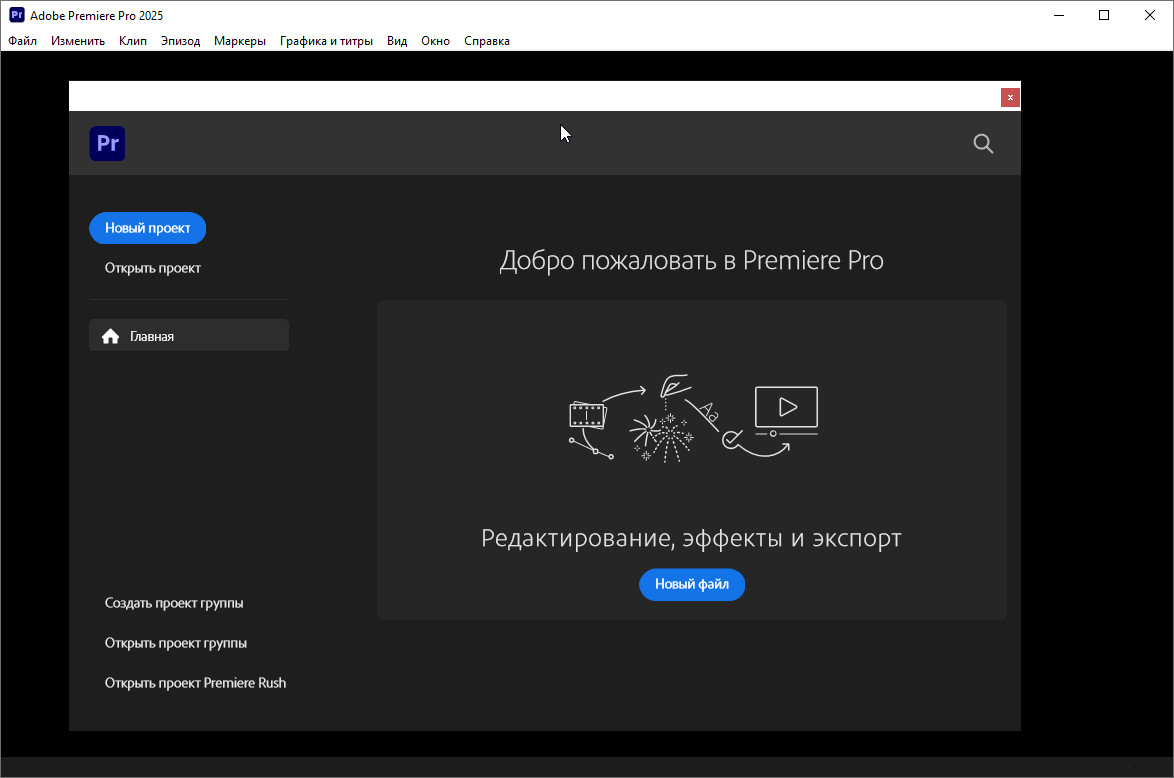
Task: Open the Вид menu
Action: [x=397, y=41]
